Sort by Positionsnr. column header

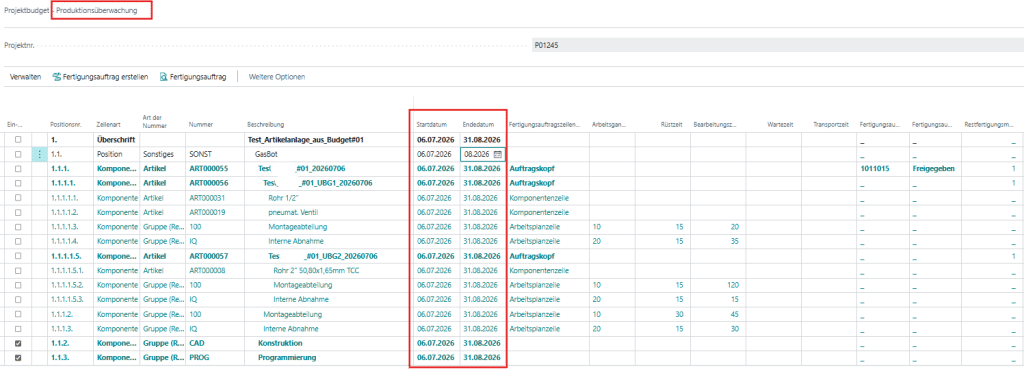point(65,124)
